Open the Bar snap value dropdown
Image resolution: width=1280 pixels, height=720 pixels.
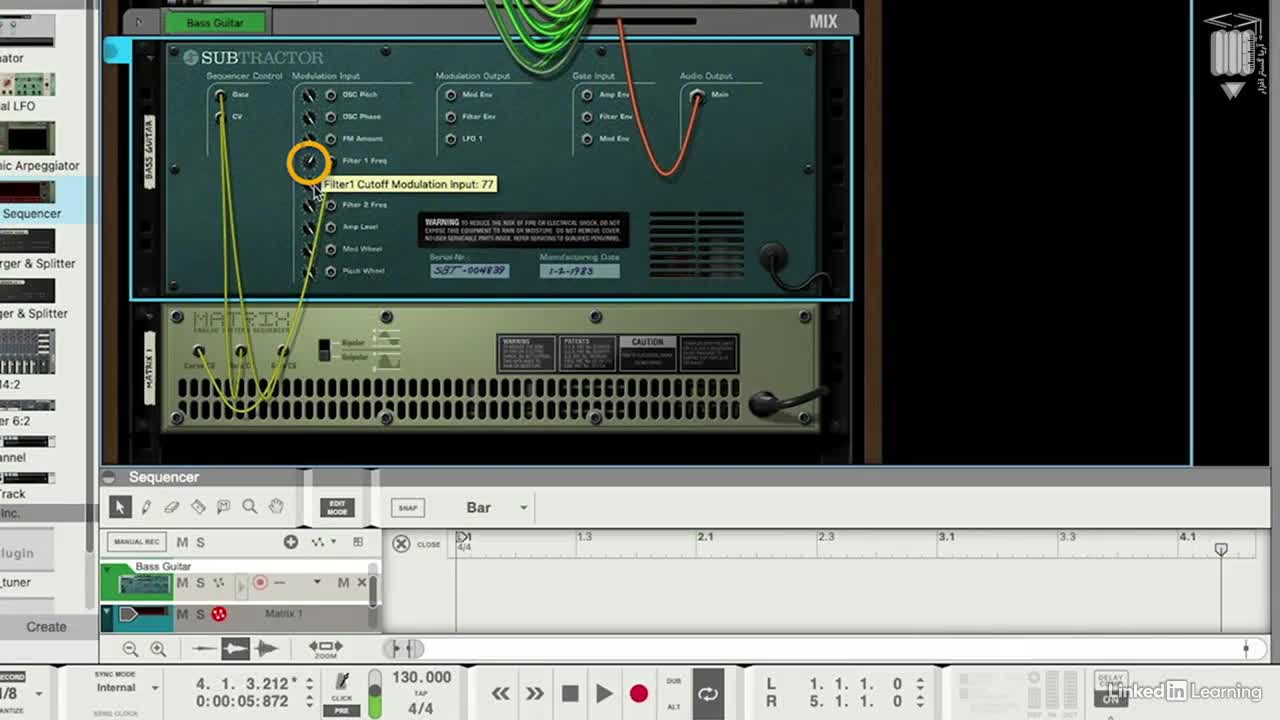(x=497, y=508)
